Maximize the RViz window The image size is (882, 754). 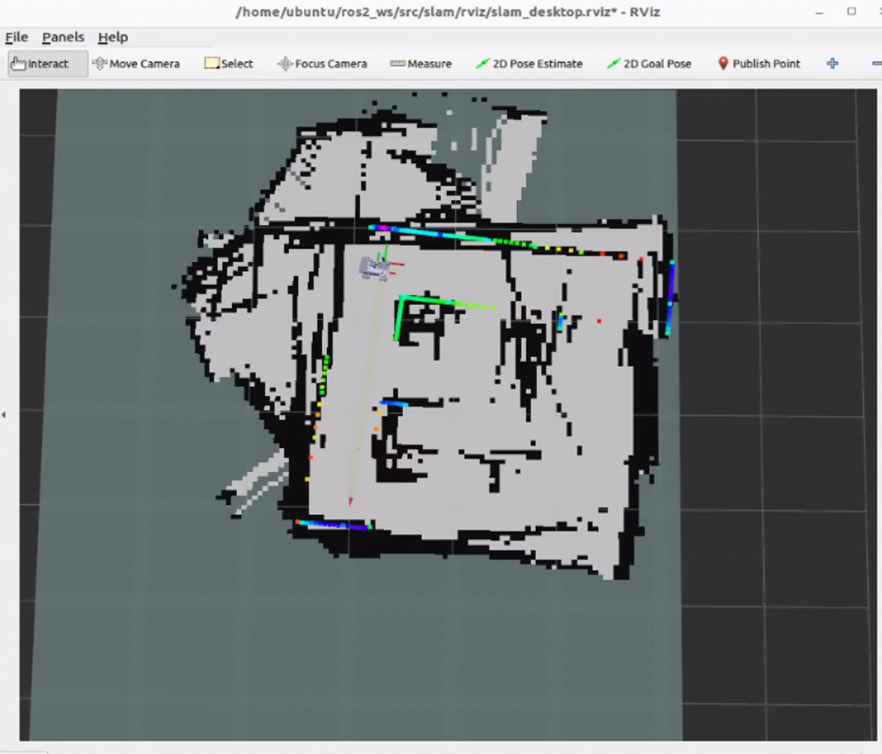852,12
